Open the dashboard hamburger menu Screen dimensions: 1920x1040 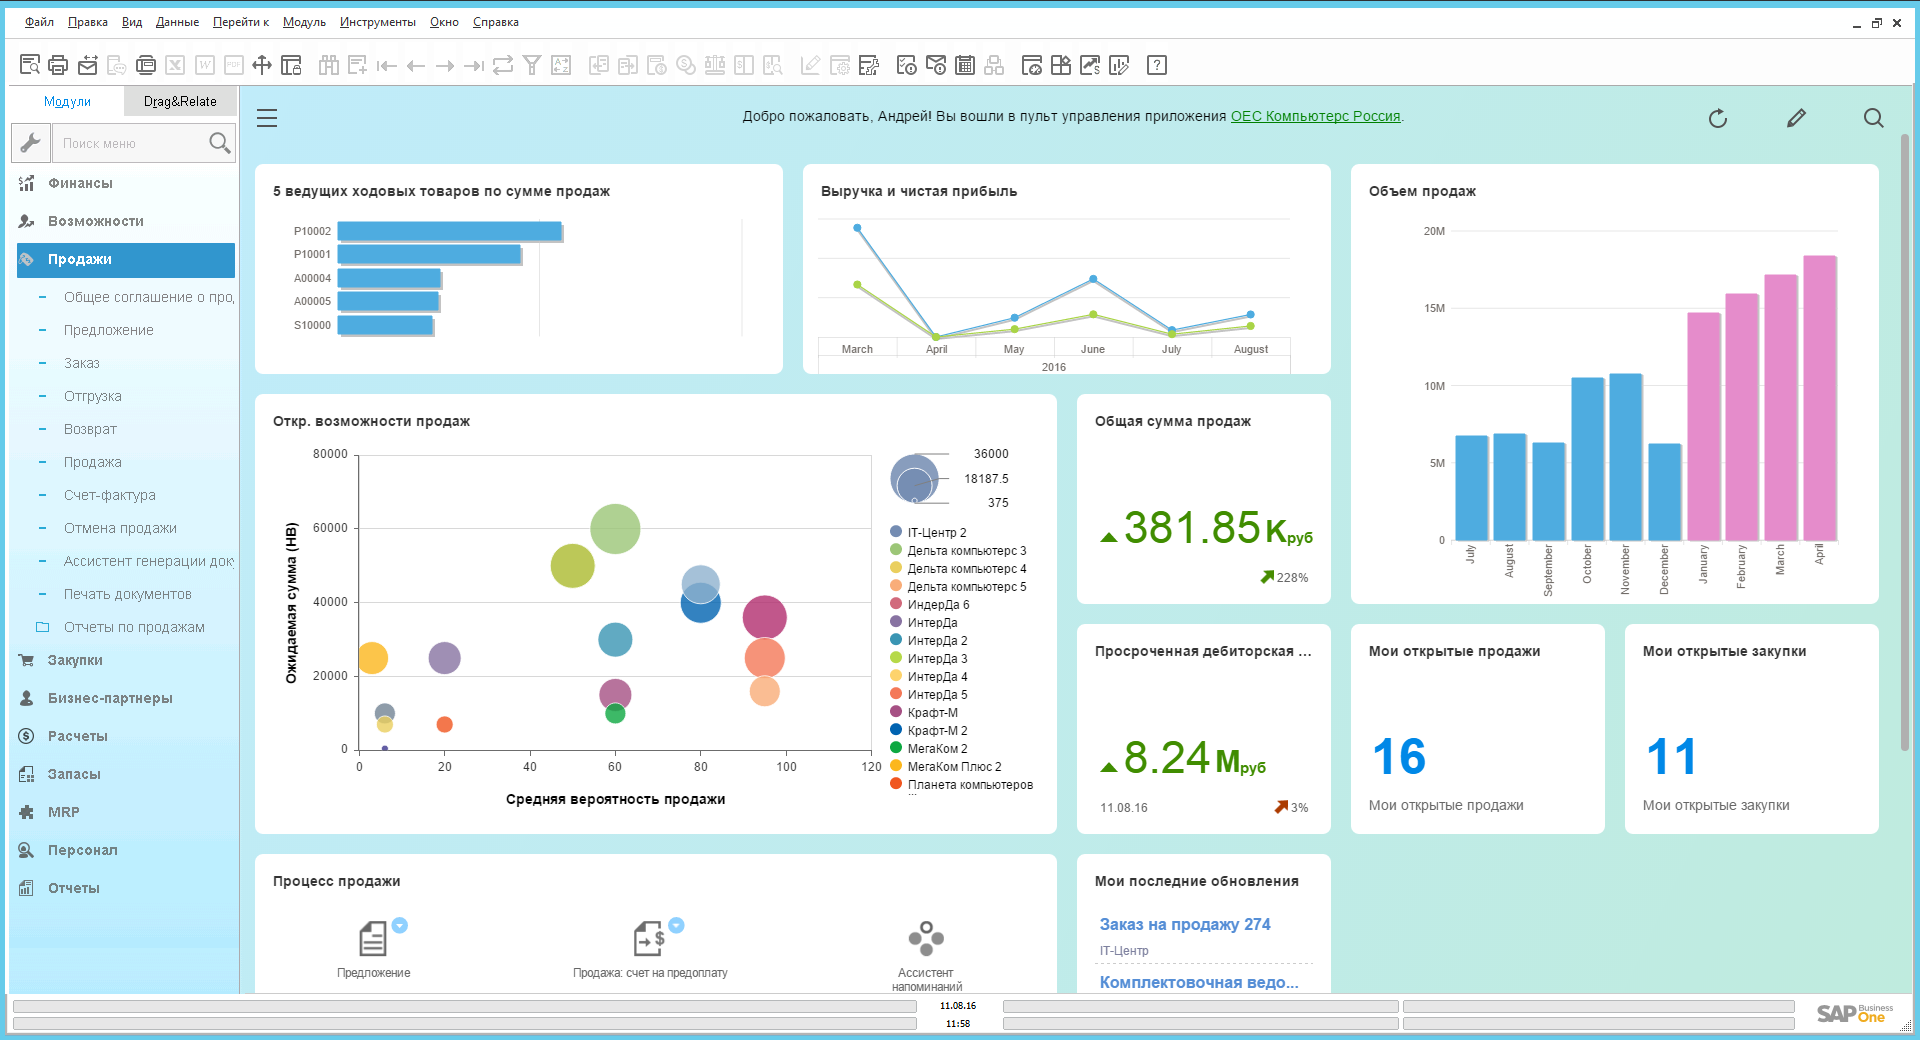pyautogui.click(x=267, y=118)
